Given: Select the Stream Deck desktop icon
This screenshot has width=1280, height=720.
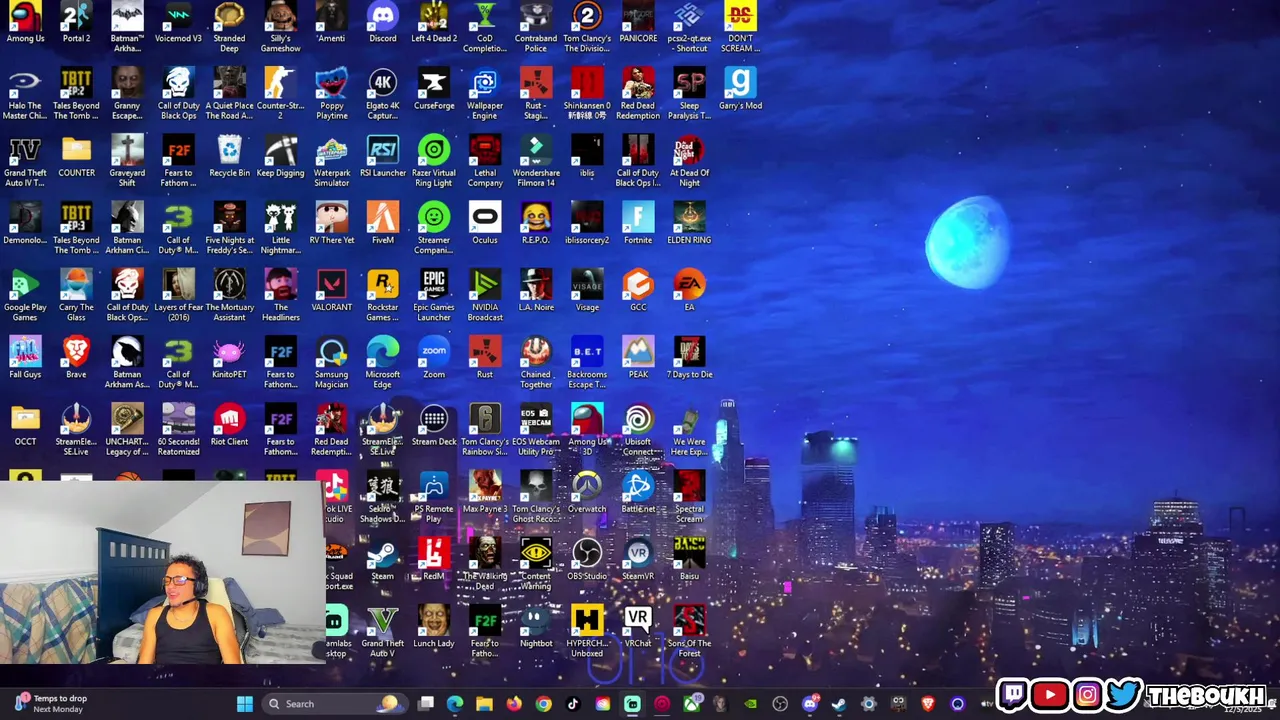Looking at the screenshot, I should tap(434, 424).
